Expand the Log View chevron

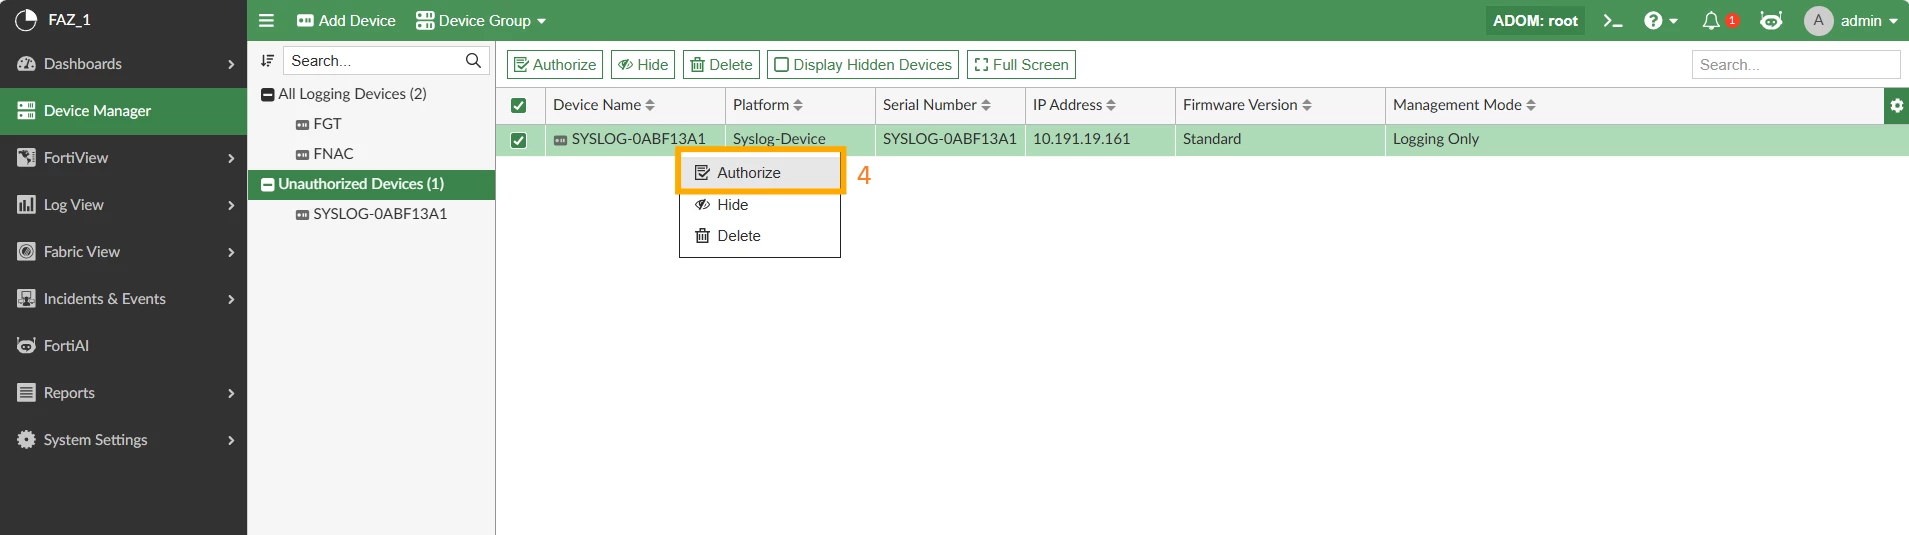point(231,205)
